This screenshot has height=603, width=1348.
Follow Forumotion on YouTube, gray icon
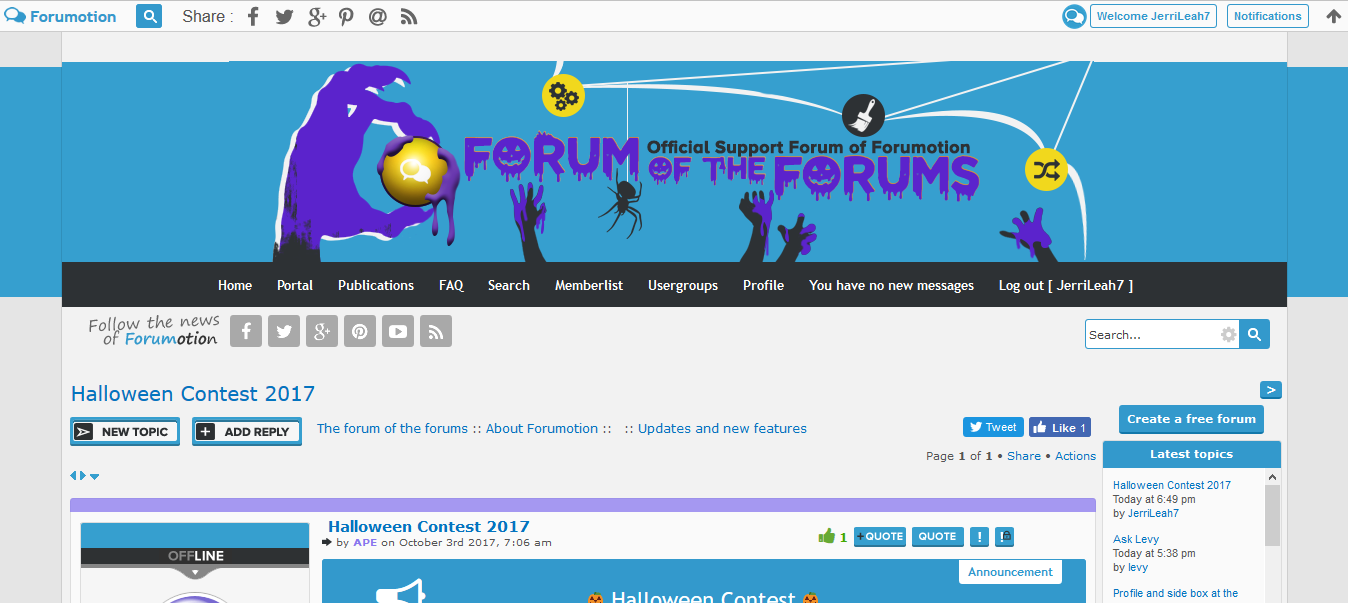pyautogui.click(x=398, y=331)
